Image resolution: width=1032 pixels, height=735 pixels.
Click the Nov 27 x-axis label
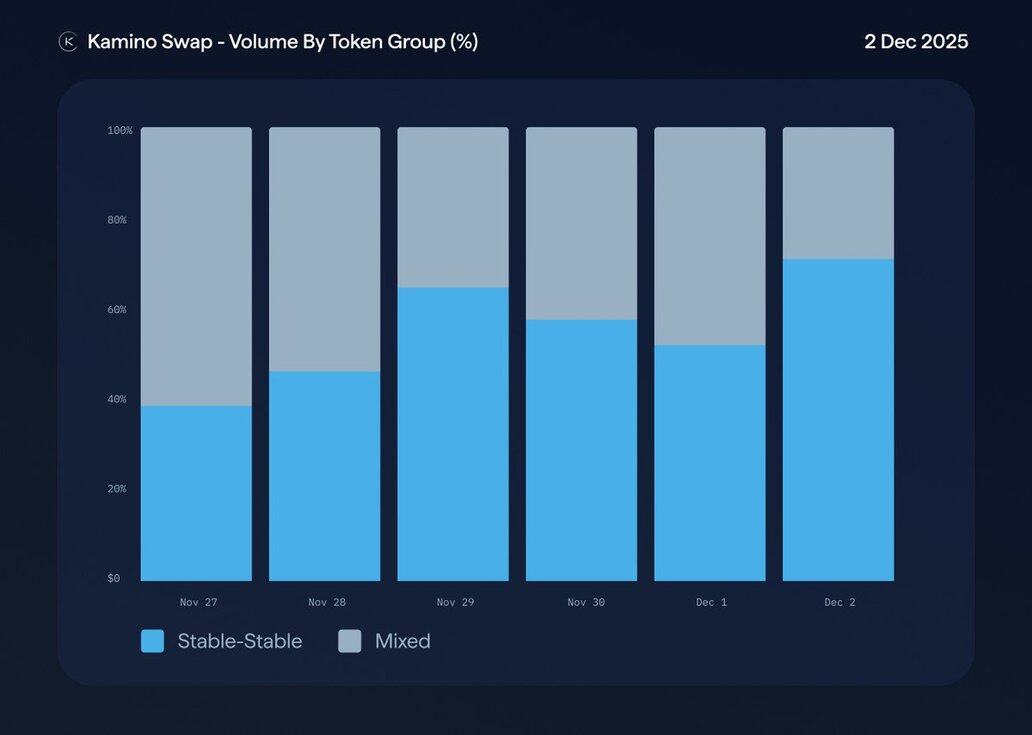tap(198, 602)
